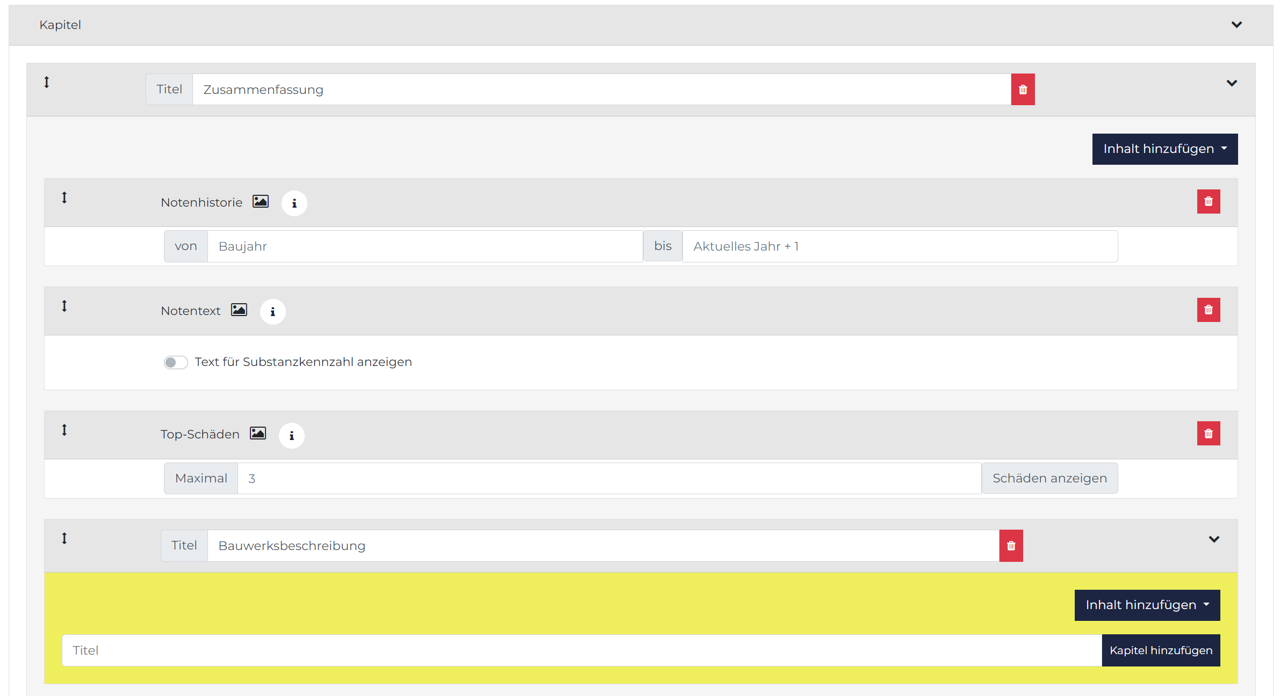Click the image icon next to Top-Schäden
The width and height of the screenshot is (1280, 696).
258,433
